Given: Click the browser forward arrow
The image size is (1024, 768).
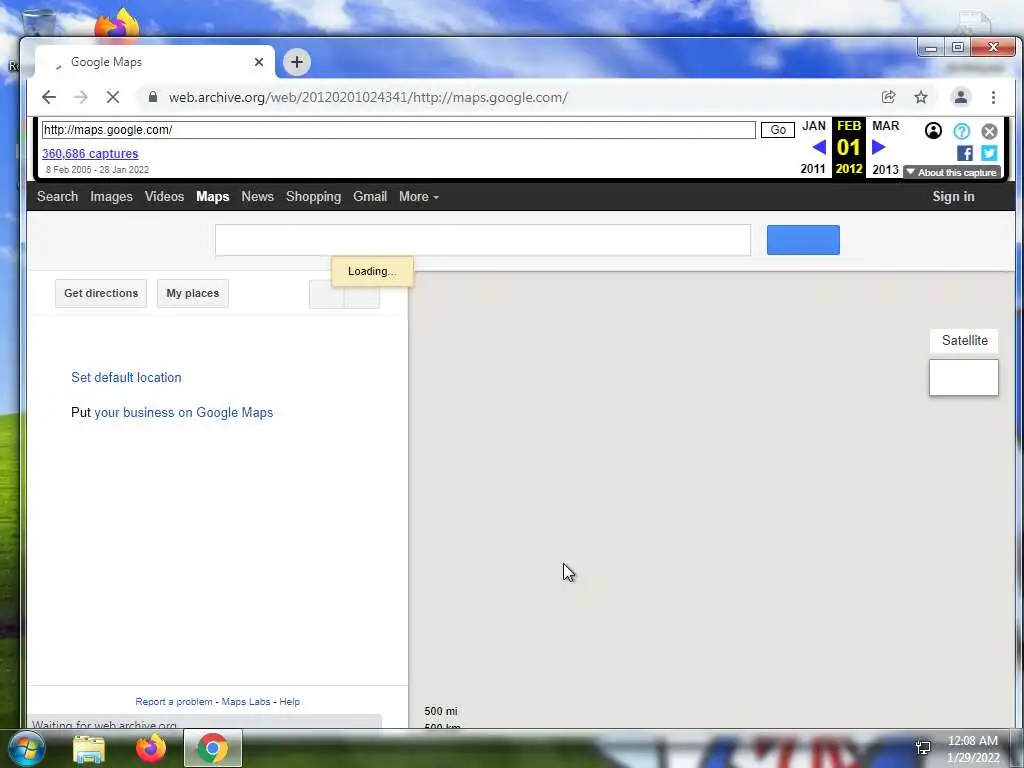Looking at the screenshot, I should tap(80, 97).
